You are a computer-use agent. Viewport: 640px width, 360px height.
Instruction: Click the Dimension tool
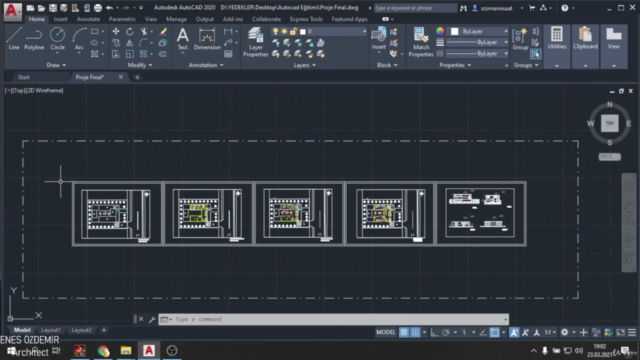coord(207,39)
